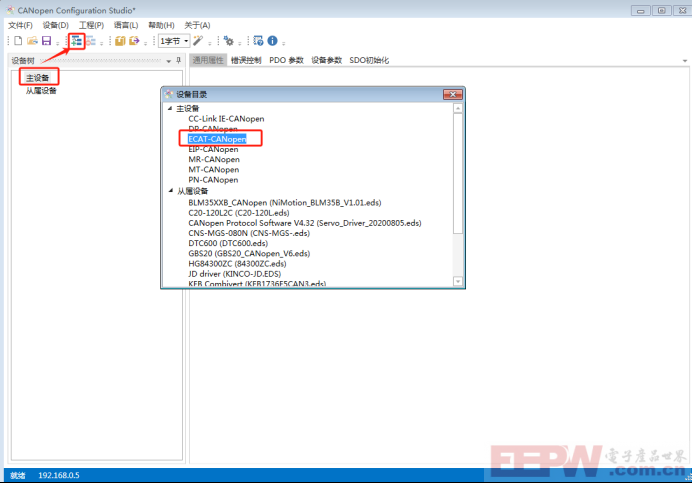Screen dimensions: 692x483
Task: Close the 设备目录 dialog
Action: 453,94
